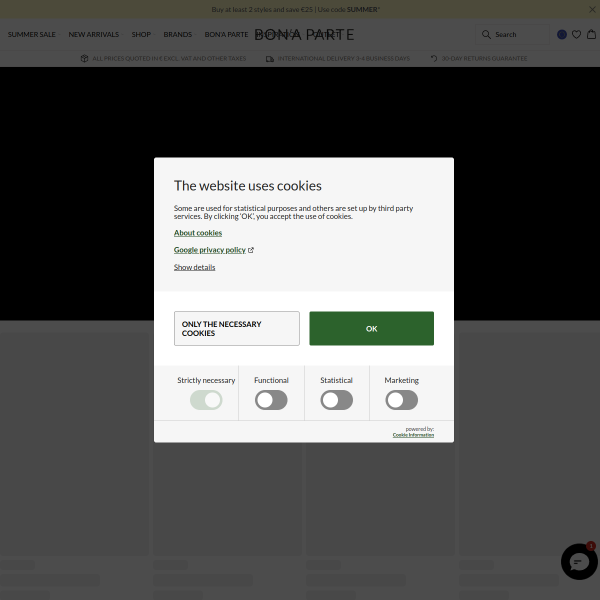600x600 pixels.
Task: Enable Marketing cookies switch
Action: click(x=401, y=400)
